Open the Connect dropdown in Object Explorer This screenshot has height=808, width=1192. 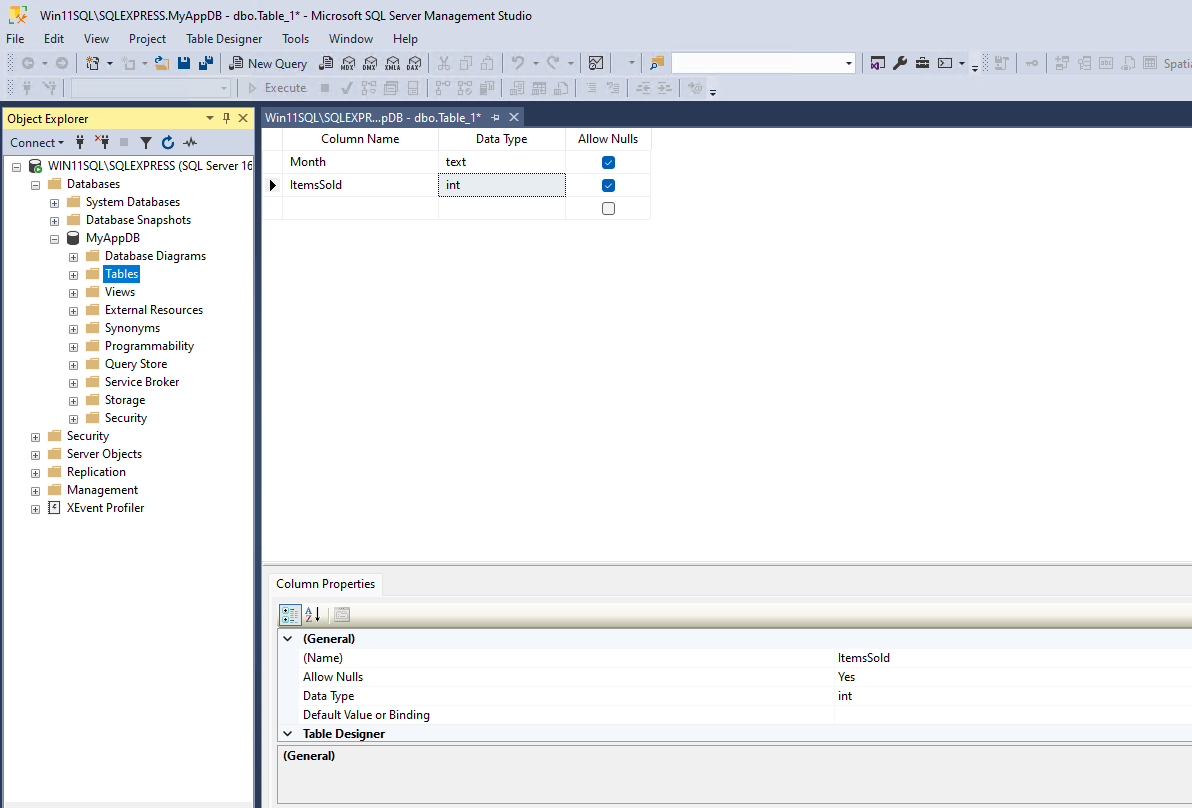pos(36,142)
